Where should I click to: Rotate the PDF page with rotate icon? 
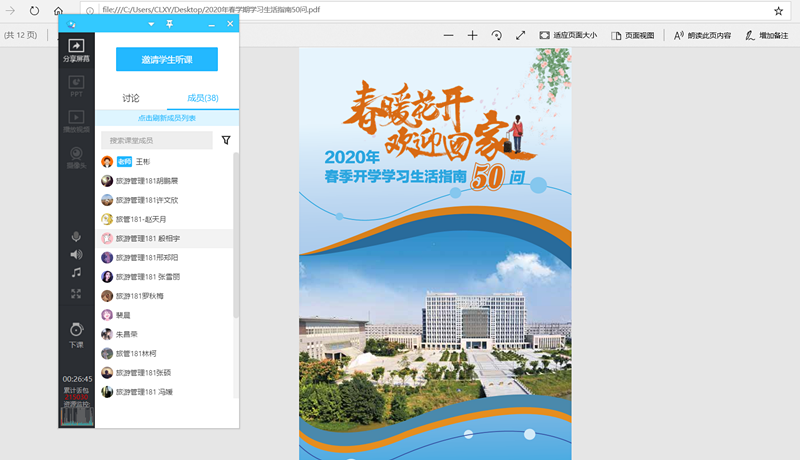pos(497,35)
